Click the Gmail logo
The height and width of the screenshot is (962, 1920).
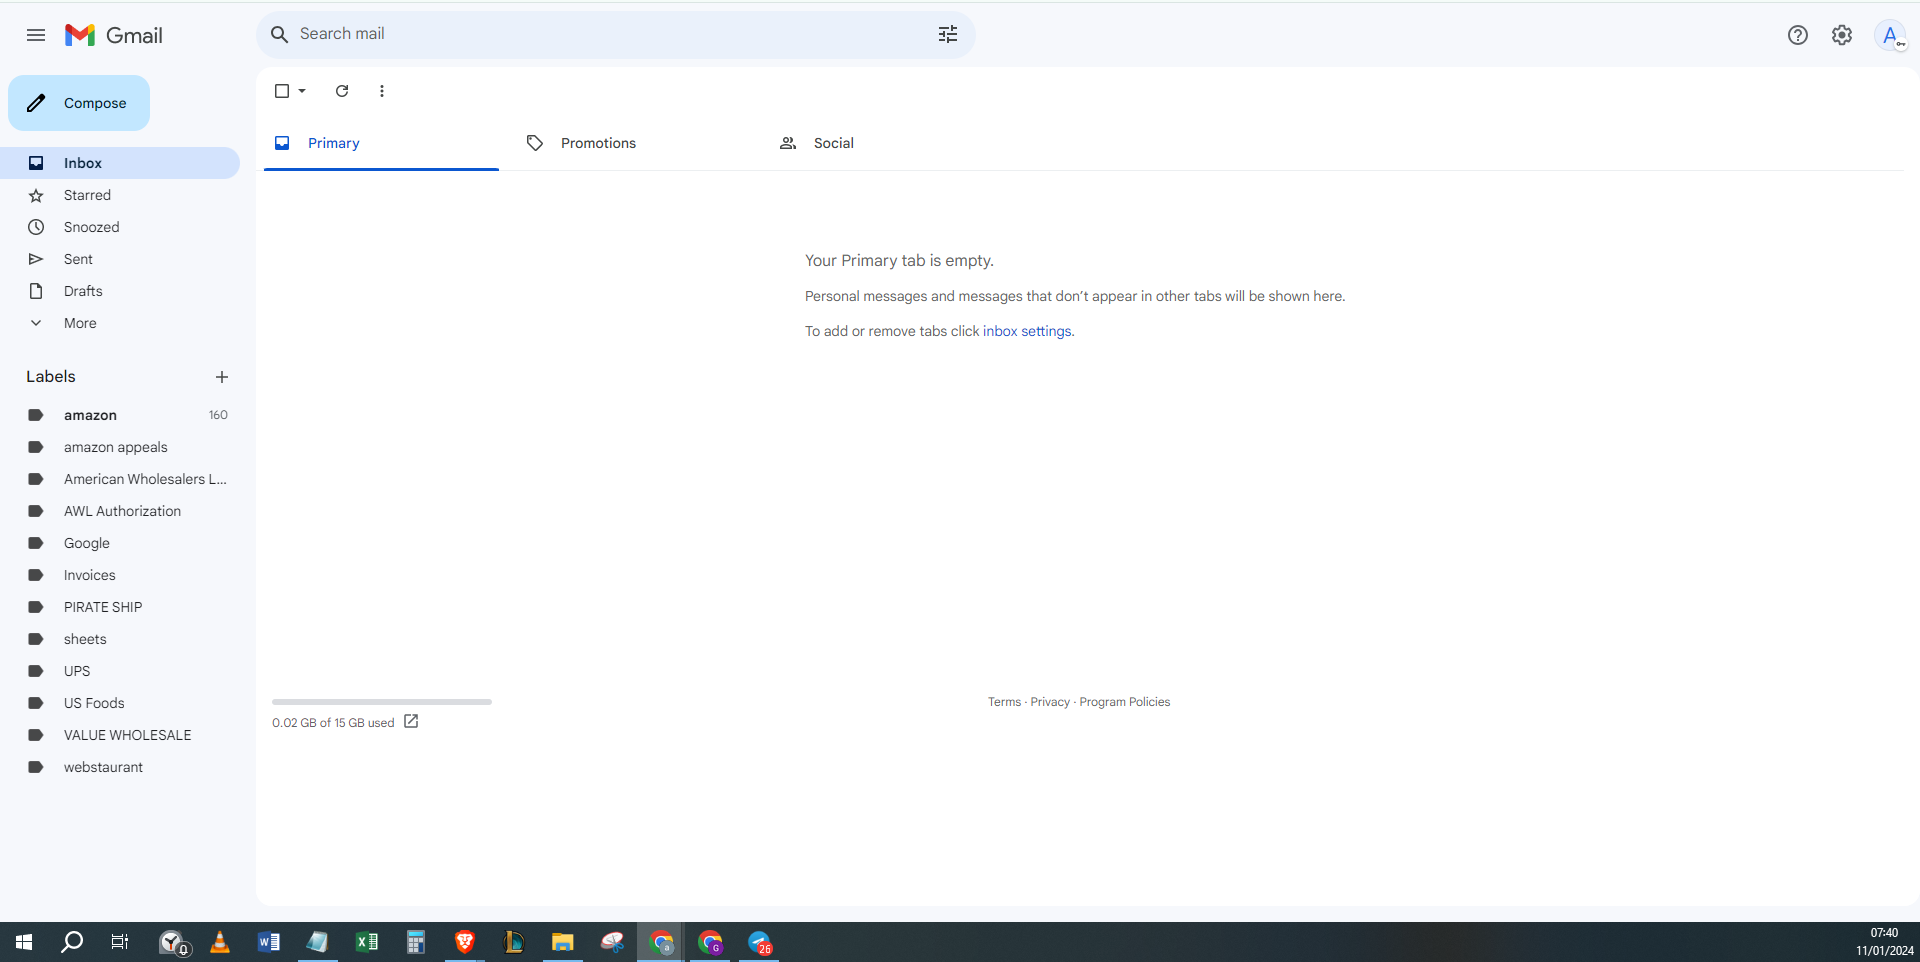pyautogui.click(x=114, y=35)
